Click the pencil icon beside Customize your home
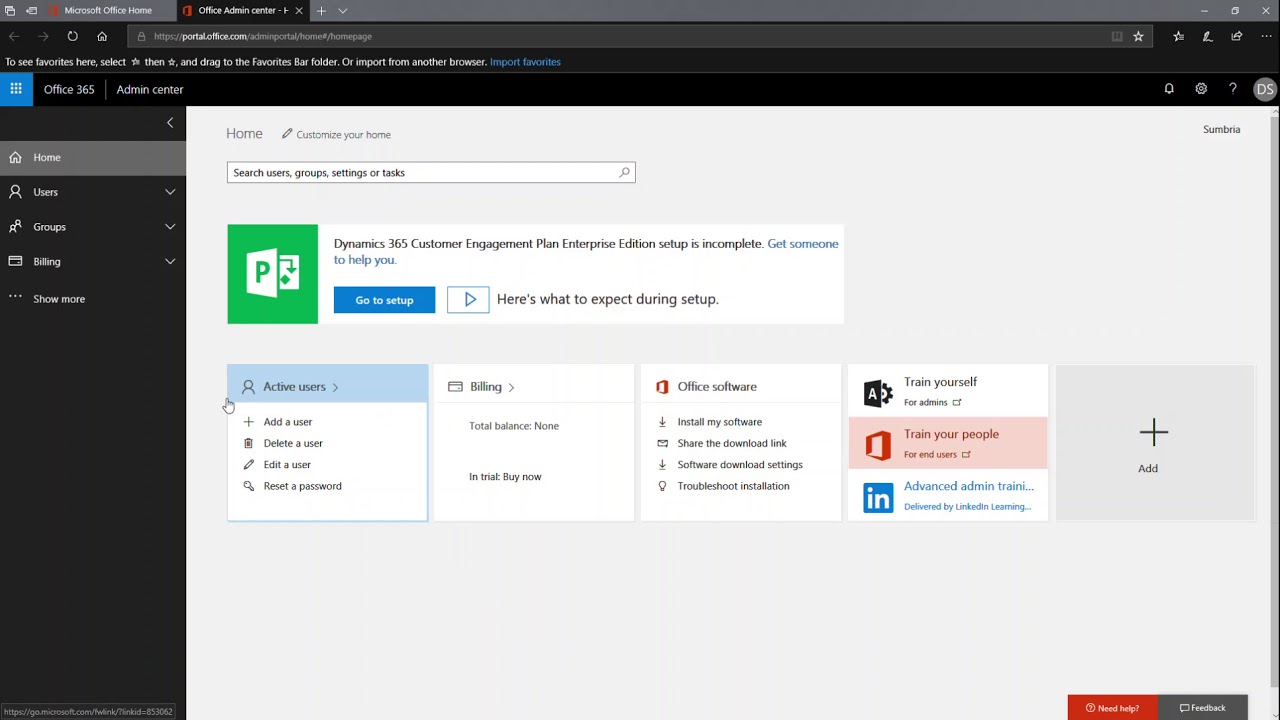Image resolution: width=1280 pixels, height=720 pixels. click(287, 133)
